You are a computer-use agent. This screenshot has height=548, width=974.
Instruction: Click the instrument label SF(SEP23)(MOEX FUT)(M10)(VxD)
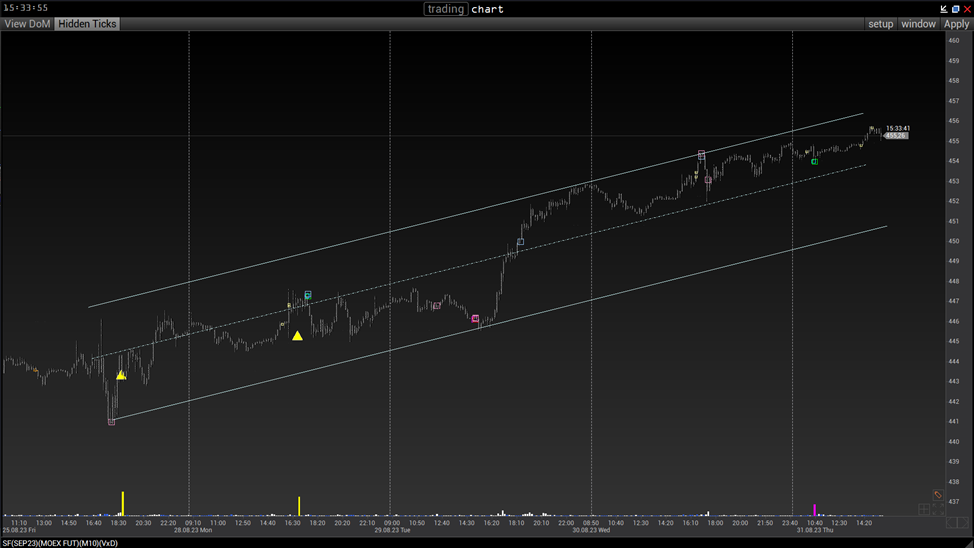pyautogui.click(x=60, y=543)
